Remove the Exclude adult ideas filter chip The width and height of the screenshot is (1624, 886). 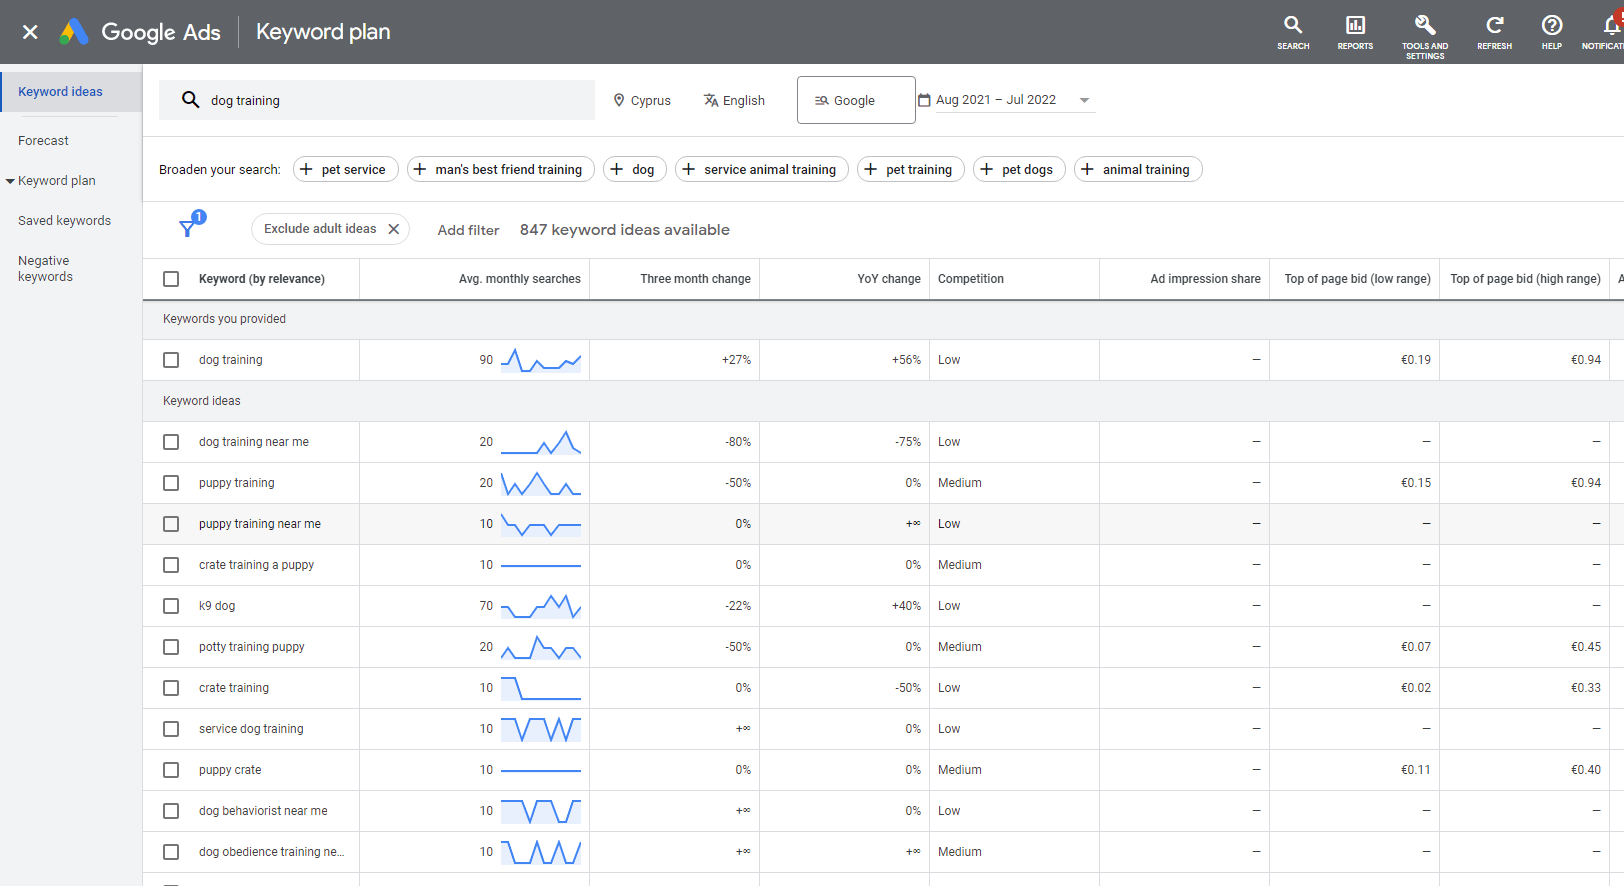394,229
